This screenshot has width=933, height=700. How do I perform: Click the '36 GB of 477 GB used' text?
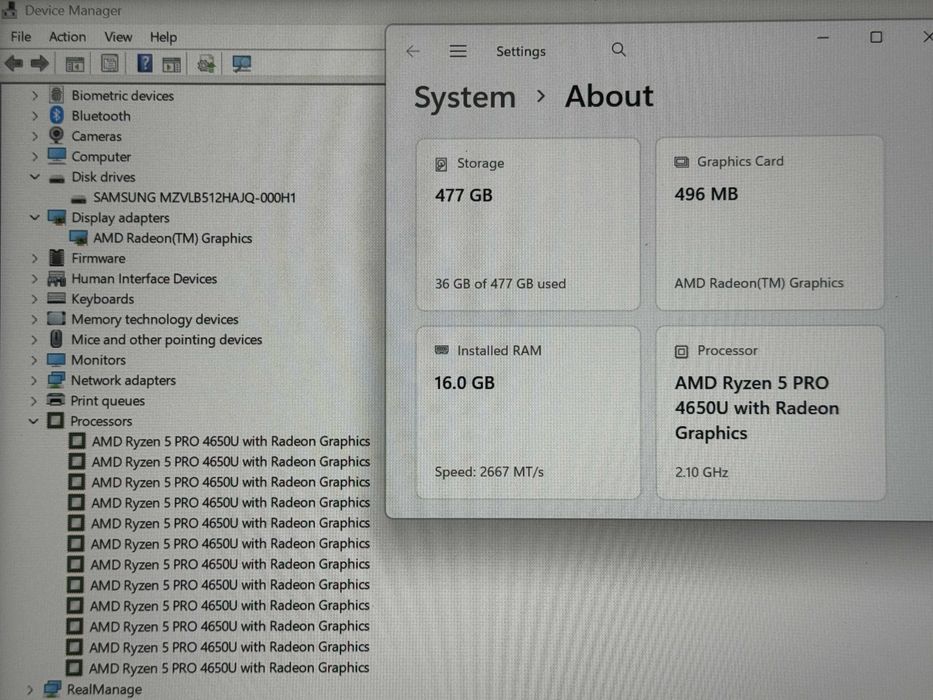[x=500, y=284]
